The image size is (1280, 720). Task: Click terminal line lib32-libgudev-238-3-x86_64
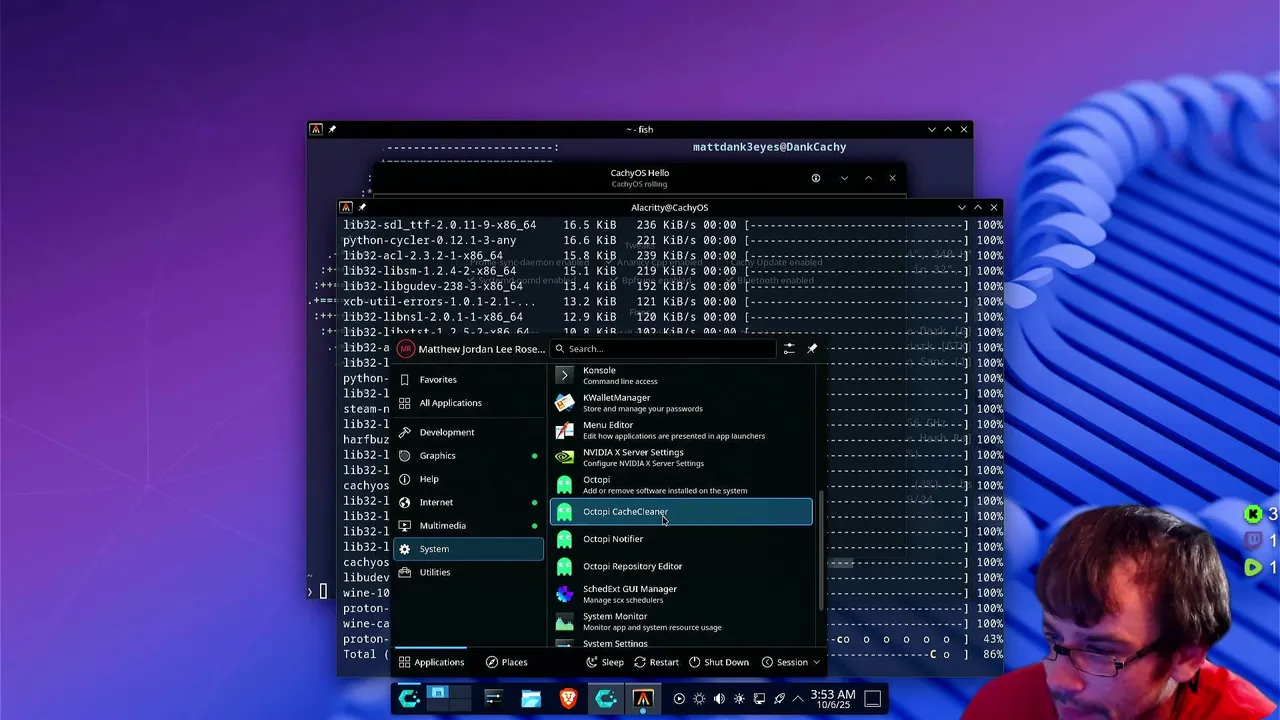[433, 286]
